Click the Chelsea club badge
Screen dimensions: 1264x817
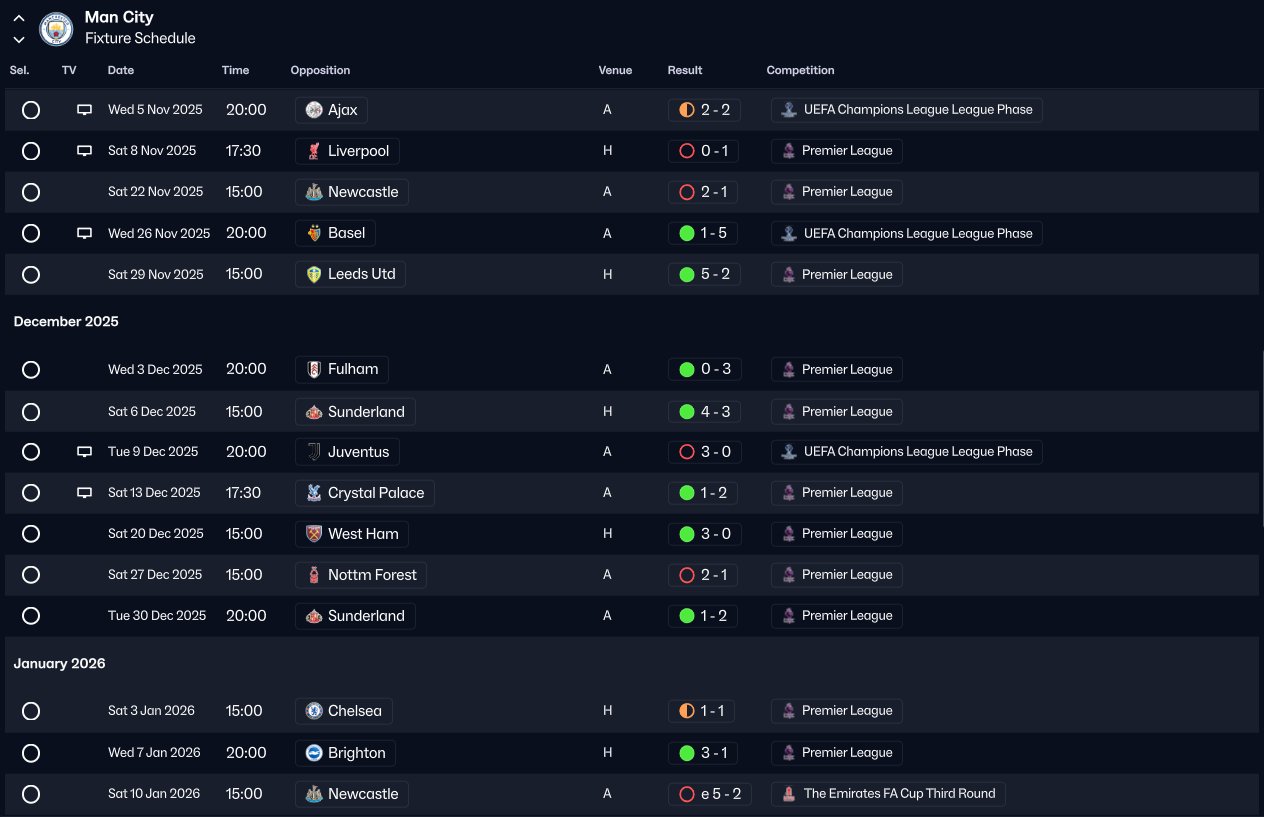(x=314, y=711)
